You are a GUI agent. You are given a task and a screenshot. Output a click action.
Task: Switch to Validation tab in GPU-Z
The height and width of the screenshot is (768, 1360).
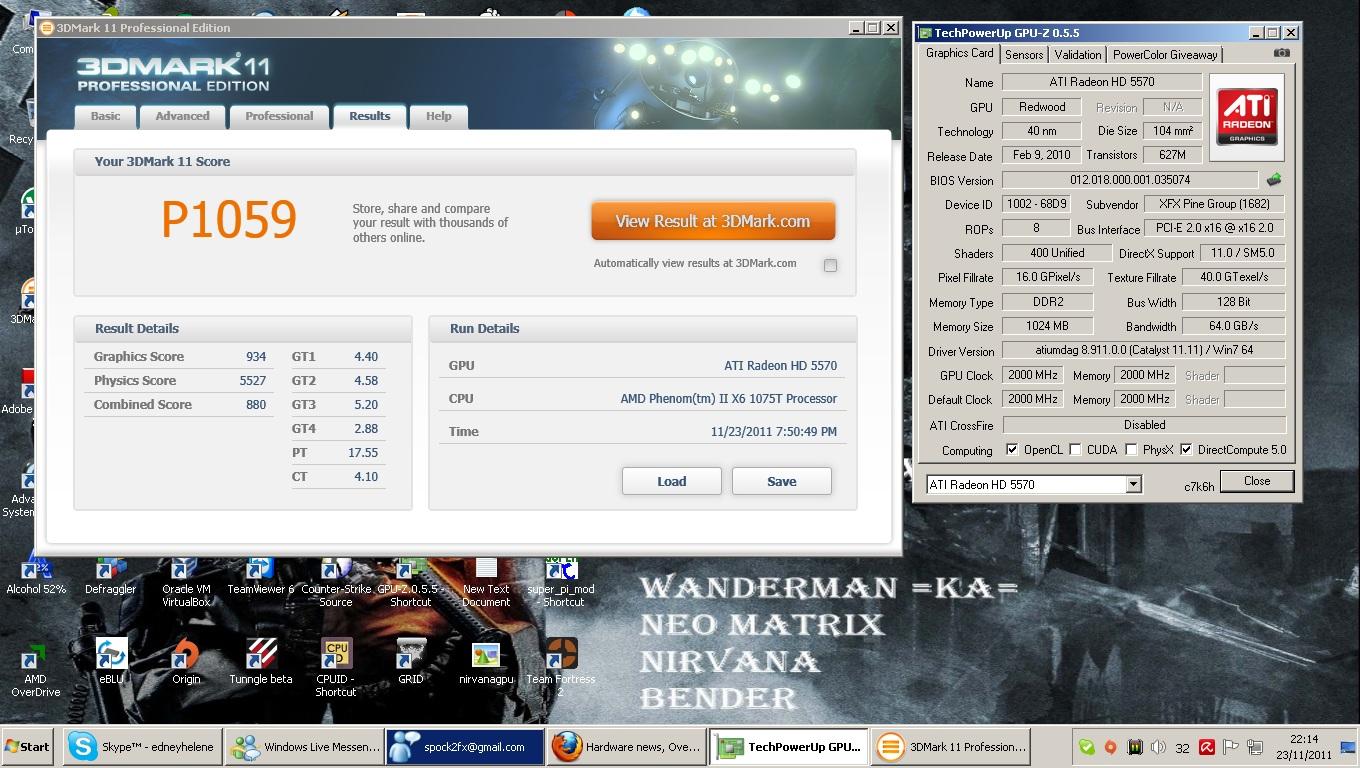[x=1077, y=55]
